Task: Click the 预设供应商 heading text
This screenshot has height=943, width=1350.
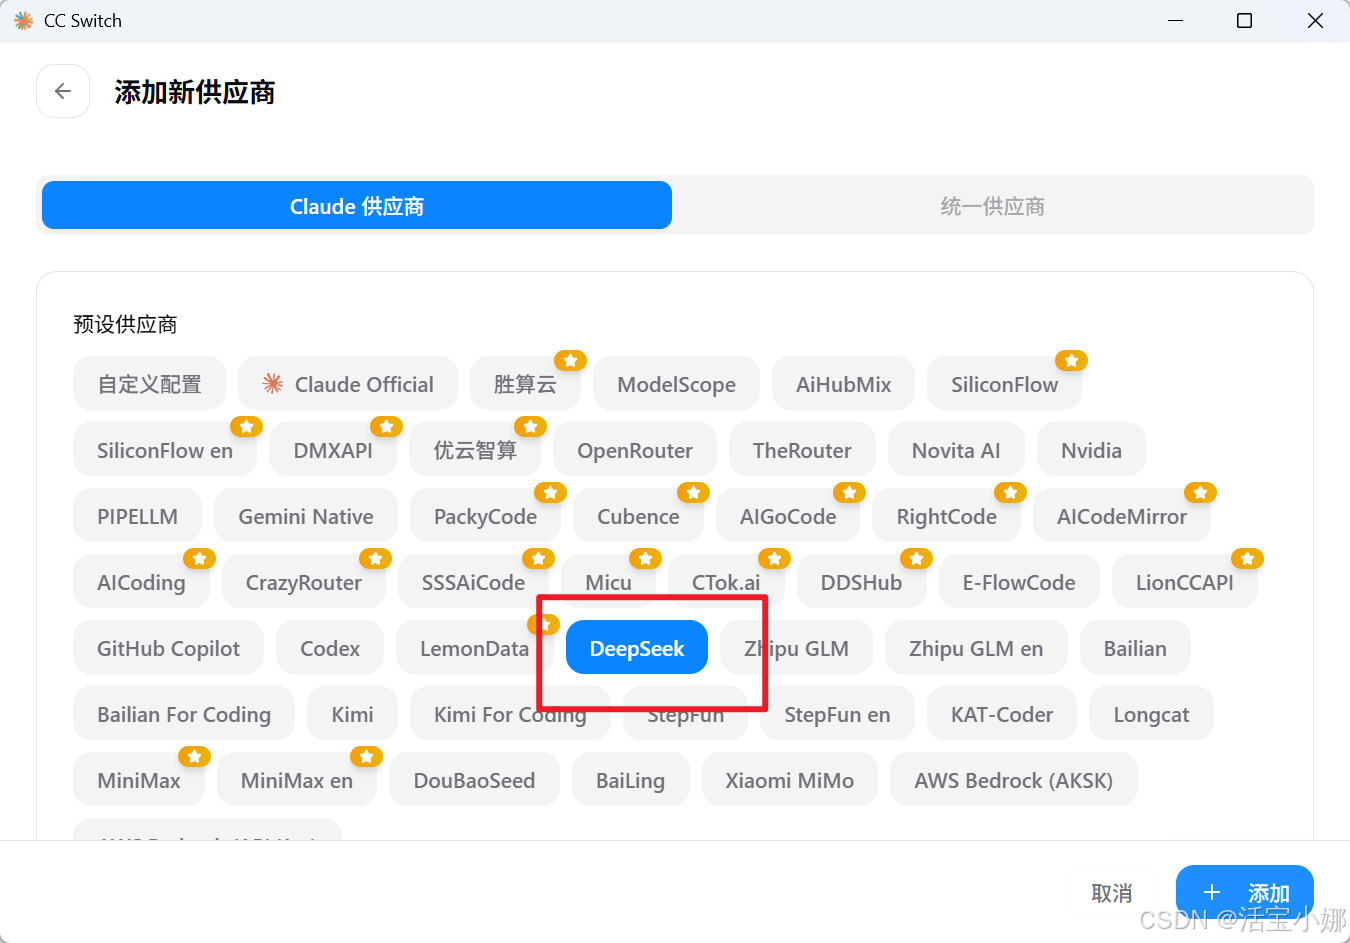Action: pyautogui.click(x=125, y=324)
